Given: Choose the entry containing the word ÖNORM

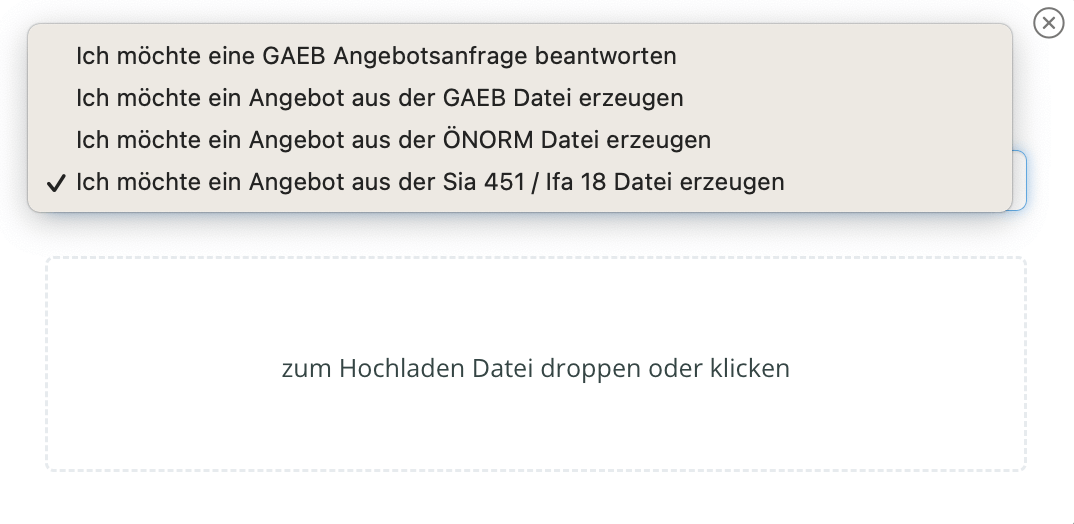Looking at the screenshot, I should [x=520, y=140].
